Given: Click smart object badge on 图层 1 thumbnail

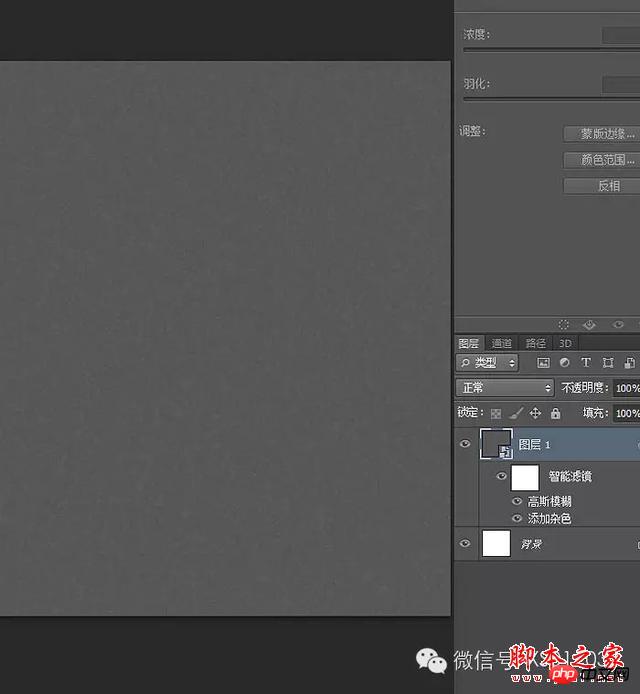Looking at the screenshot, I should [505, 452].
